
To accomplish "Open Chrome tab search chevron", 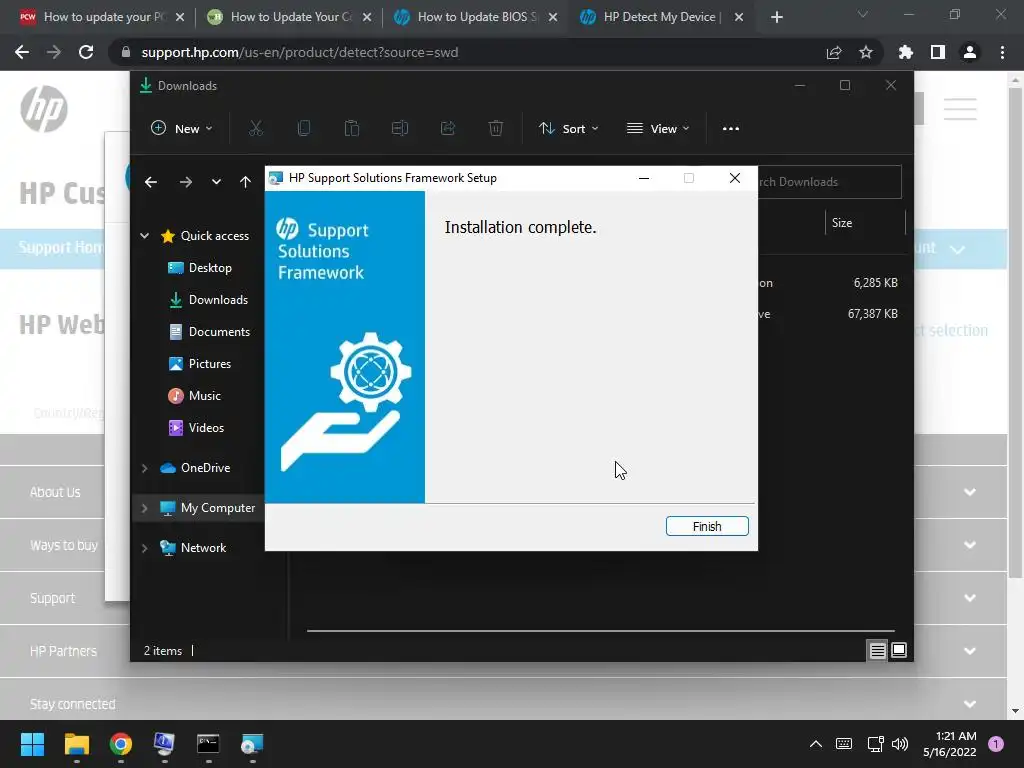I will (x=862, y=14).
